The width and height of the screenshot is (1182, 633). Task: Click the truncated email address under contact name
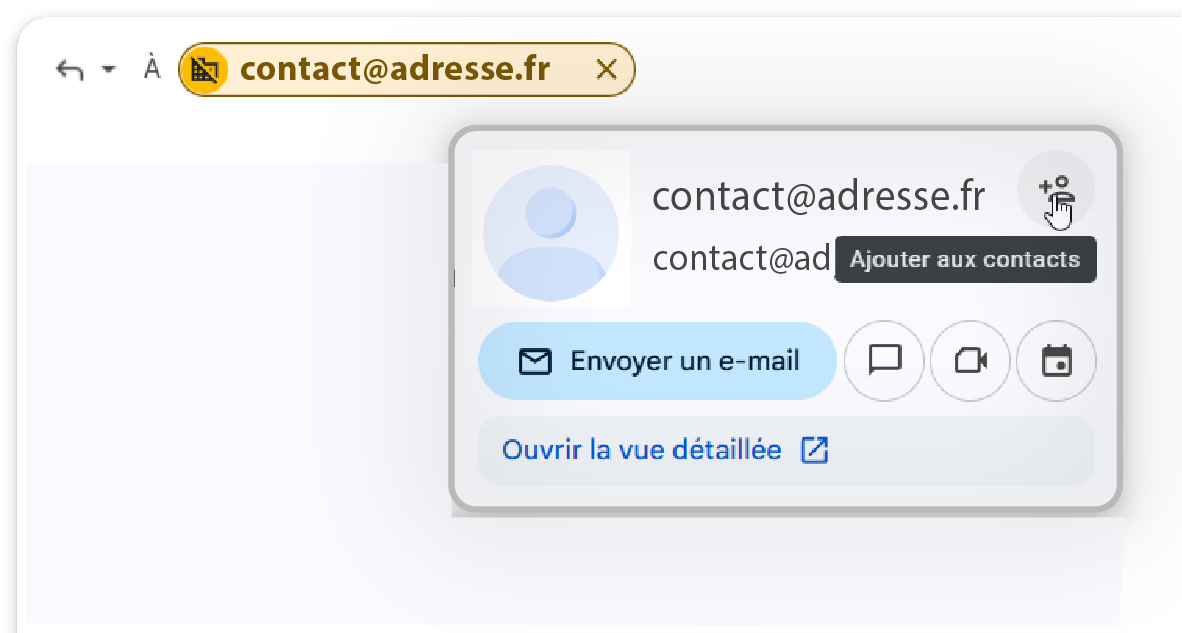click(742, 258)
